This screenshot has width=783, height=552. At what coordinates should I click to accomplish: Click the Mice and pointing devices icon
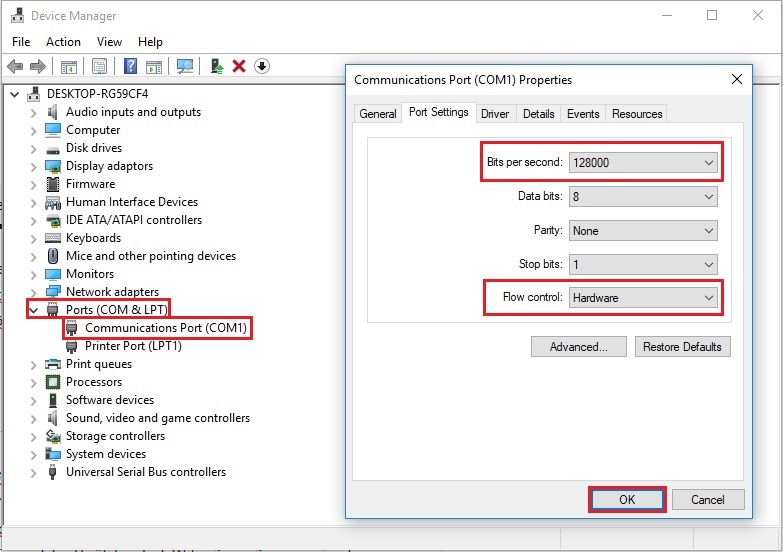(x=52, y=256)
